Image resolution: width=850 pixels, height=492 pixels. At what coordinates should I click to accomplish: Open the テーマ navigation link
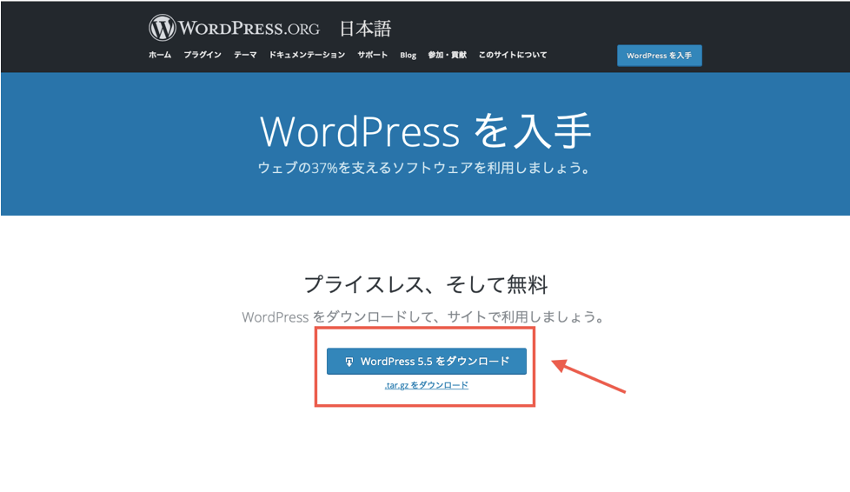(245, 55)
